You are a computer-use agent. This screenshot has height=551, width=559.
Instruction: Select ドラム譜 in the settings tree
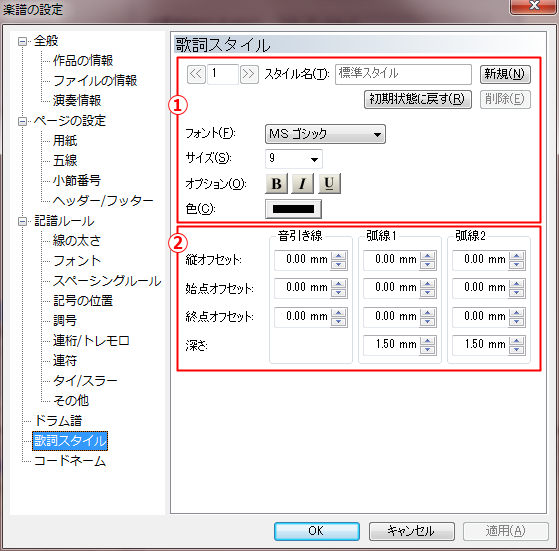coord(58,421)
